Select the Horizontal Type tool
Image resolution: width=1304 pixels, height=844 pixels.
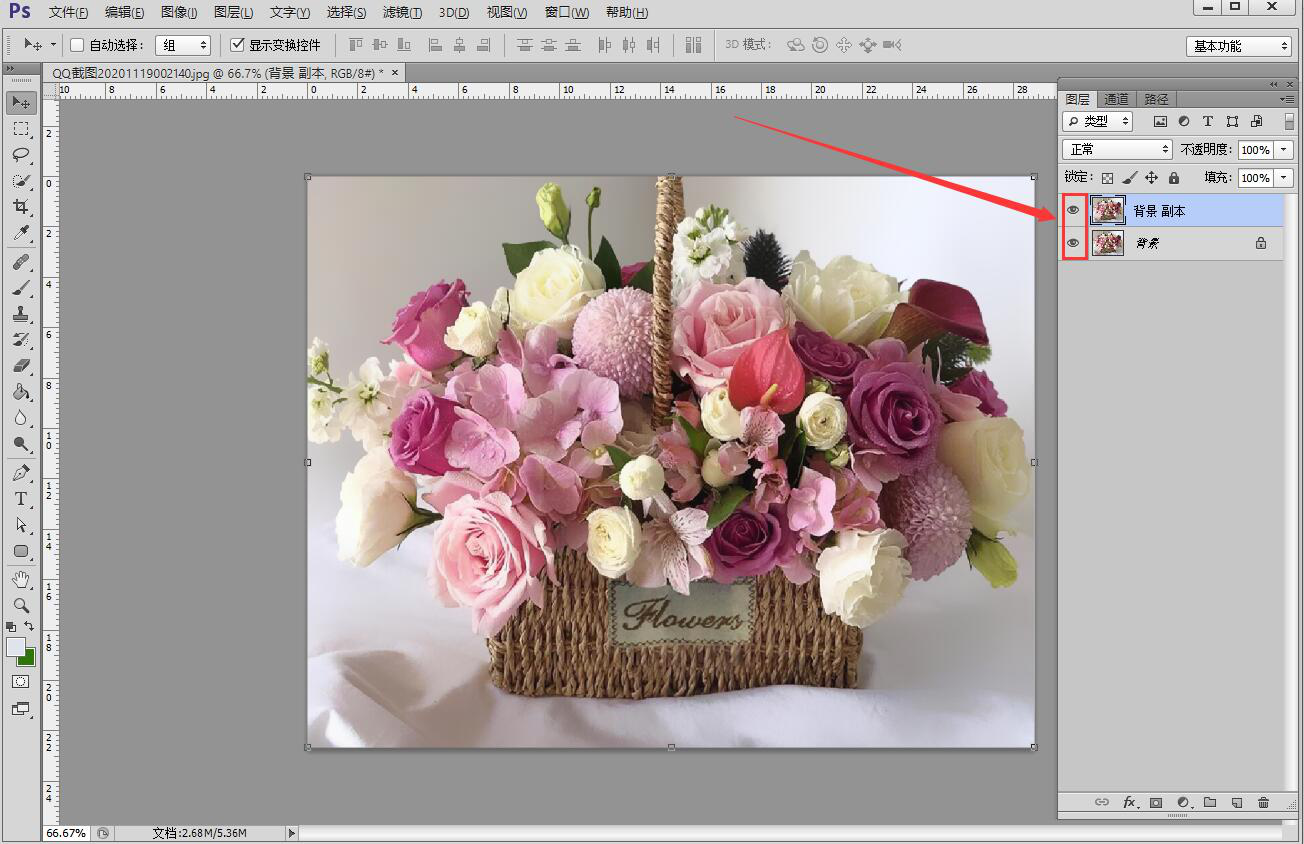[x=20, y=499]
